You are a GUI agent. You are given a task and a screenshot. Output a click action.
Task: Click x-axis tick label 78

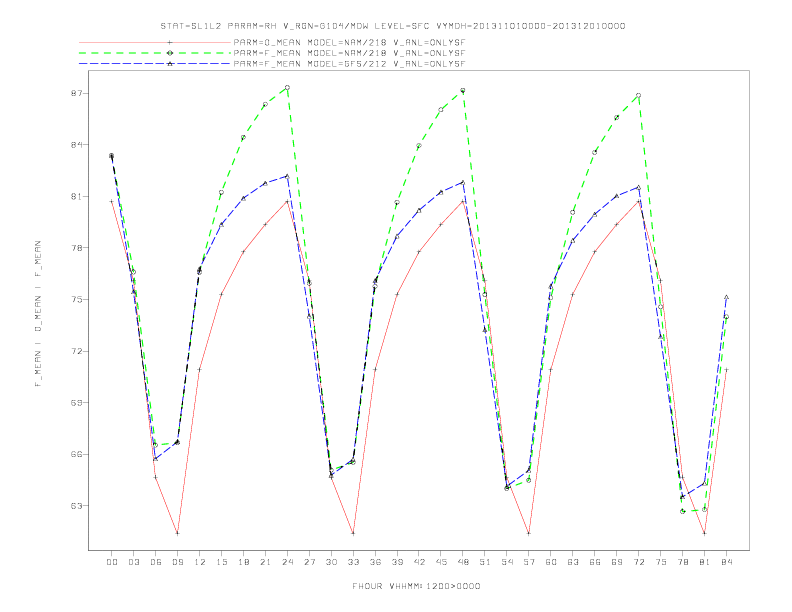click(x=683, y=562)
